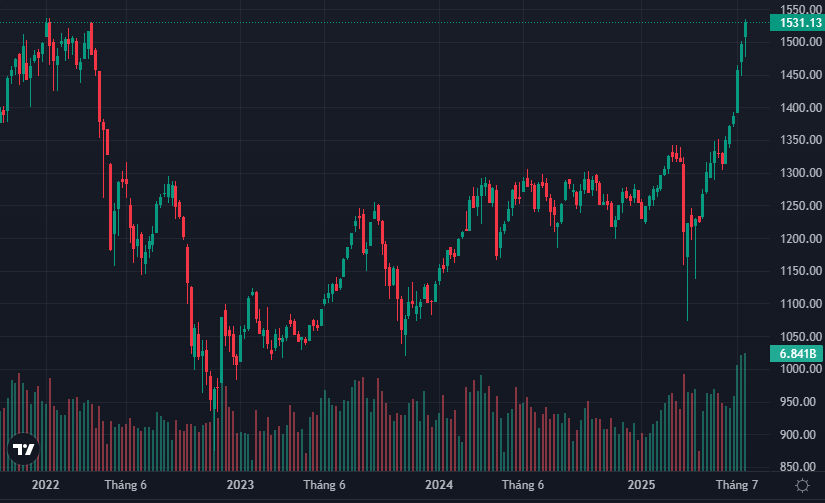The height and width of the screenshot is (503, 825).
Task: Click the 1150.00 price scale label
Action: 796,271
